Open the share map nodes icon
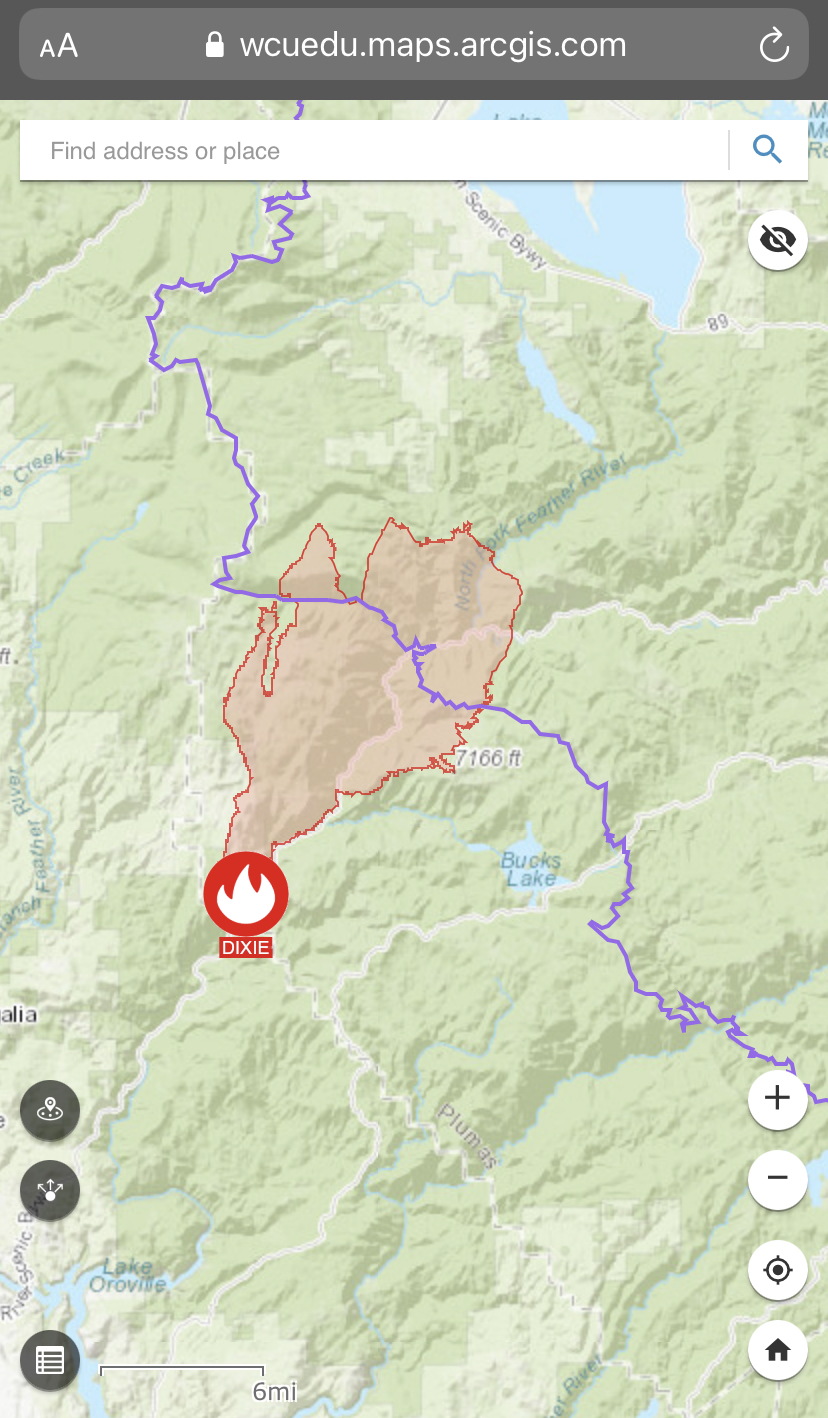The image size is (828, 1418). tap(50, 1190)
